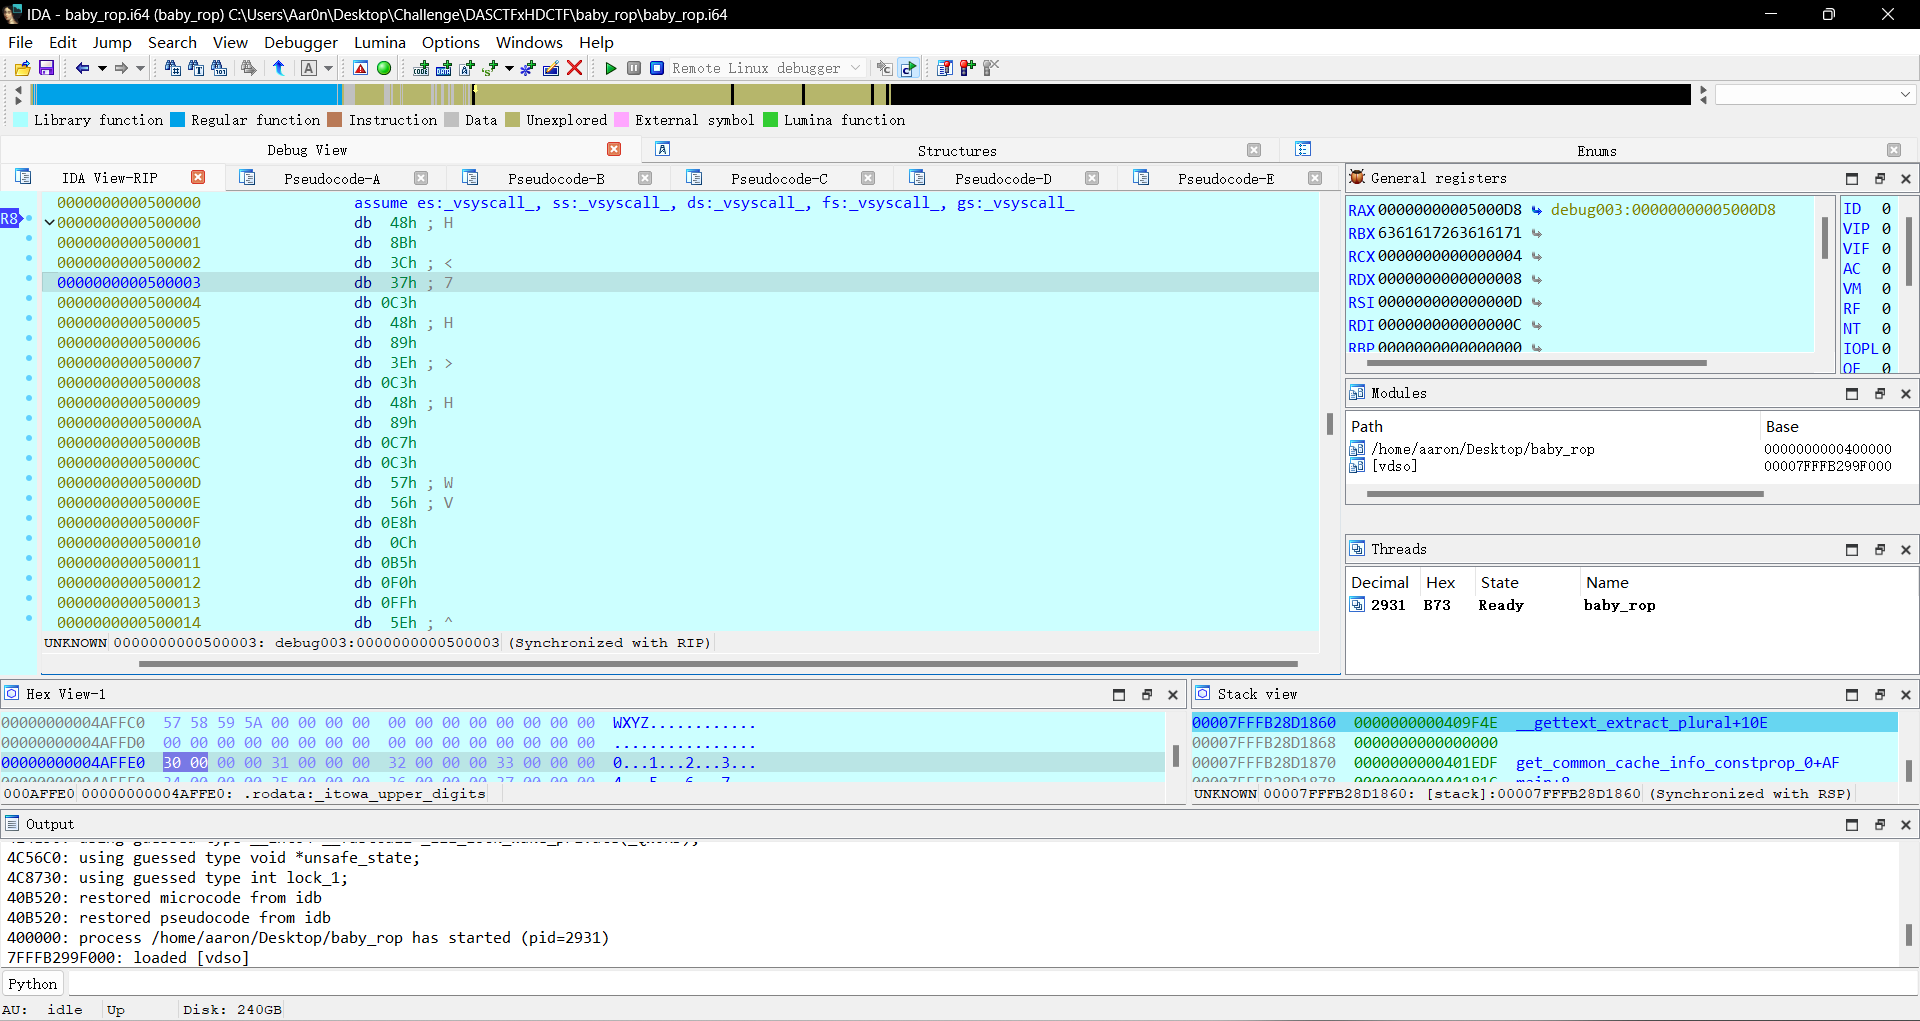Jump forward with the right arrow icon
This screenshot has width=1920, height=1021.
[x=121, y=68]
